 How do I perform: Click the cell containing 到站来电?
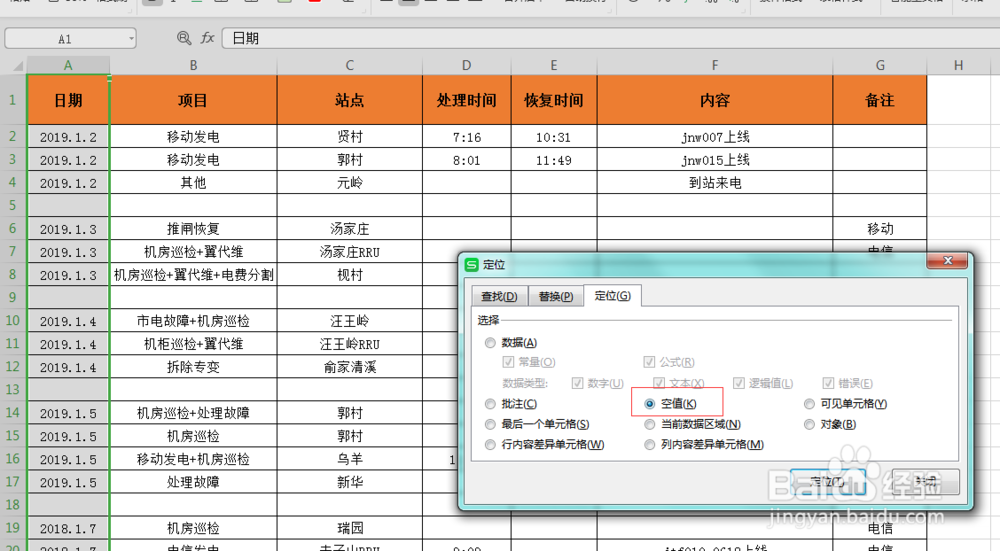click(x=715, y=182)
